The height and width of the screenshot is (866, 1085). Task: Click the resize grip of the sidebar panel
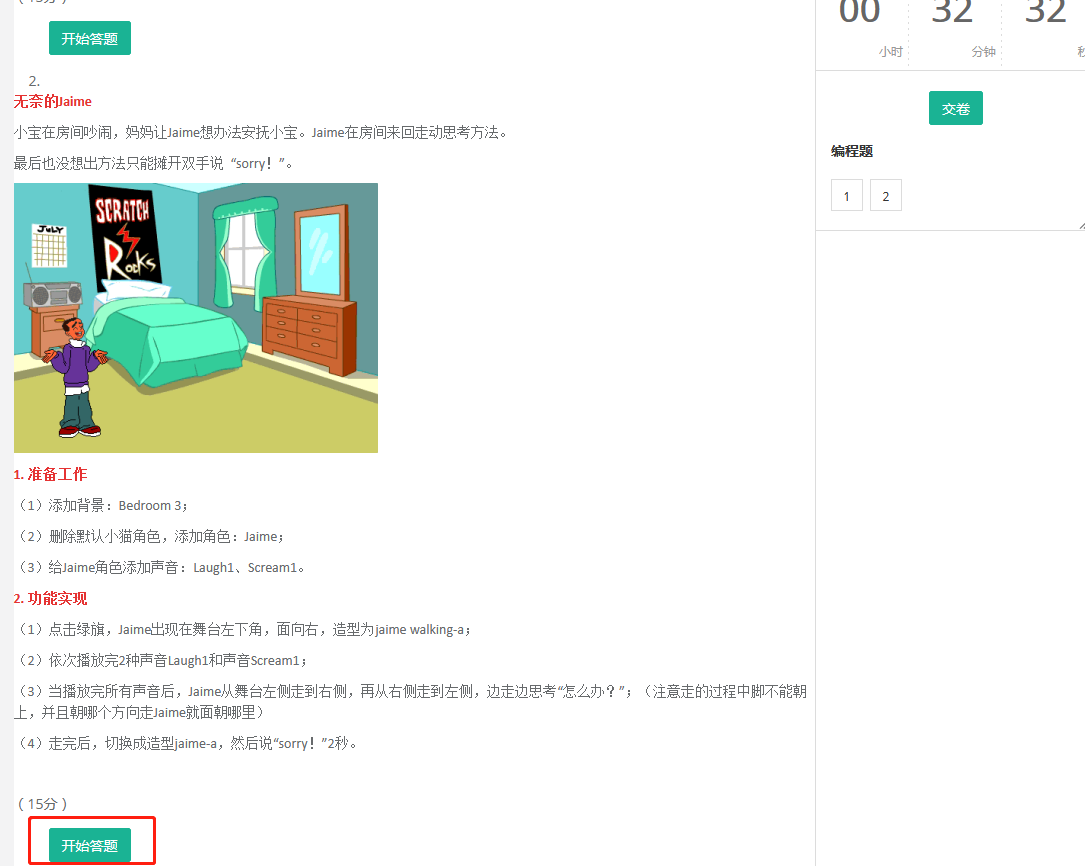tap(1082, 226)
